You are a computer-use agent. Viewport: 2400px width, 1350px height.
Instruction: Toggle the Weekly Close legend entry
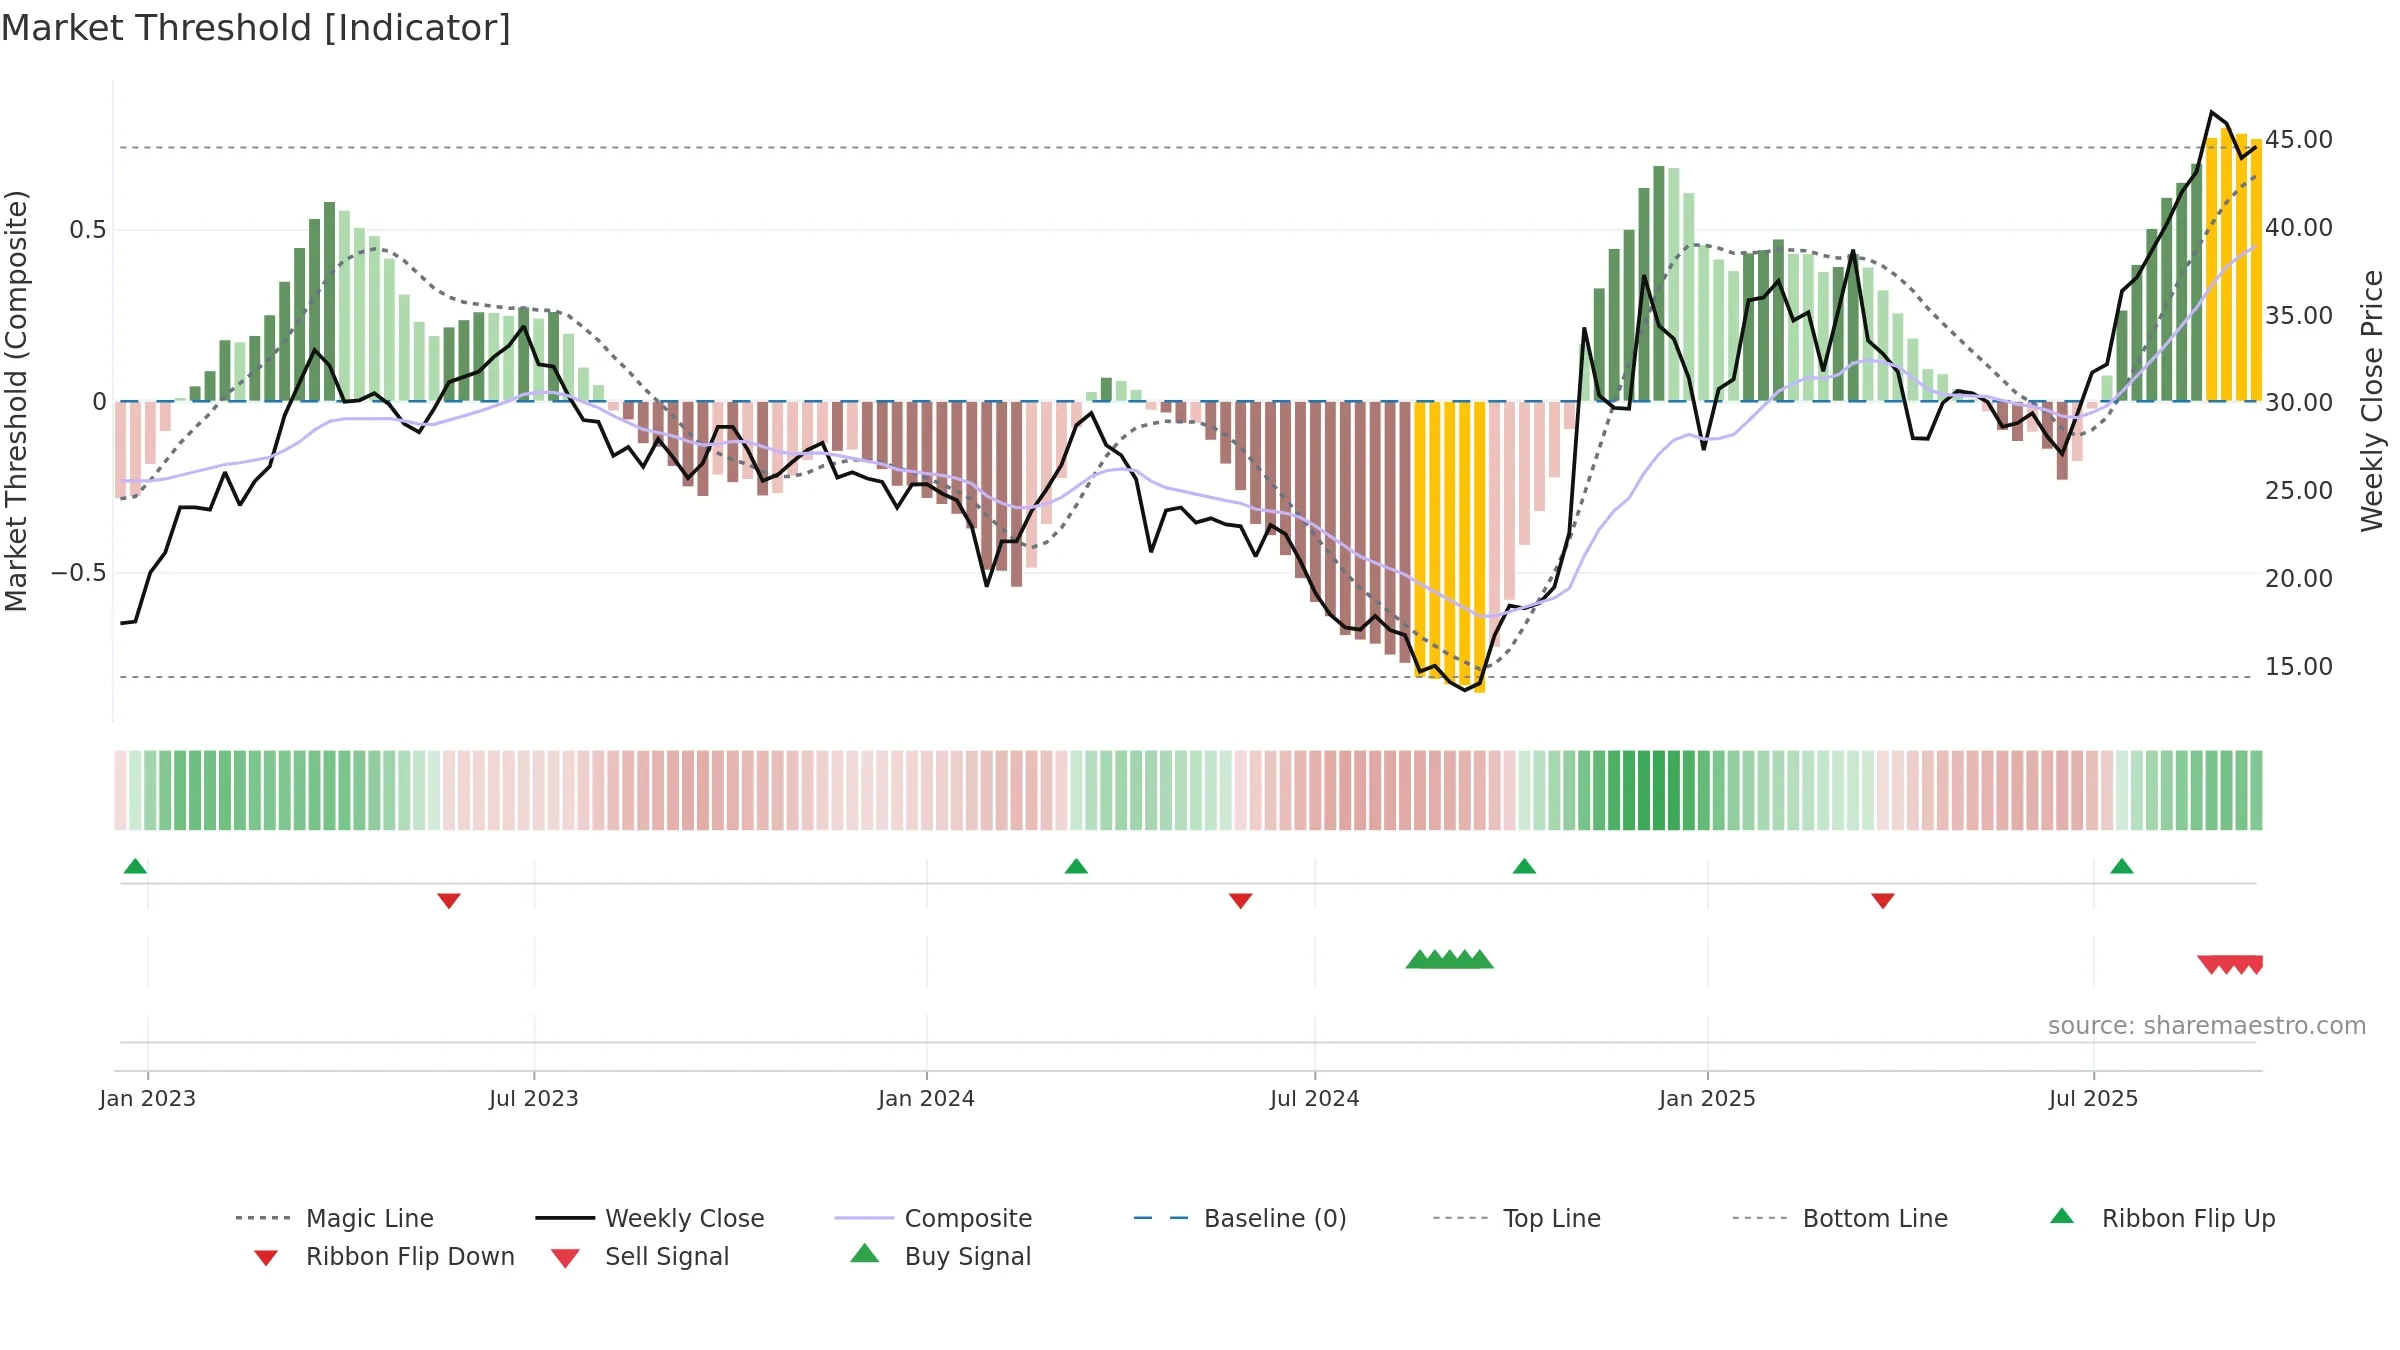tap(650, 1218)
